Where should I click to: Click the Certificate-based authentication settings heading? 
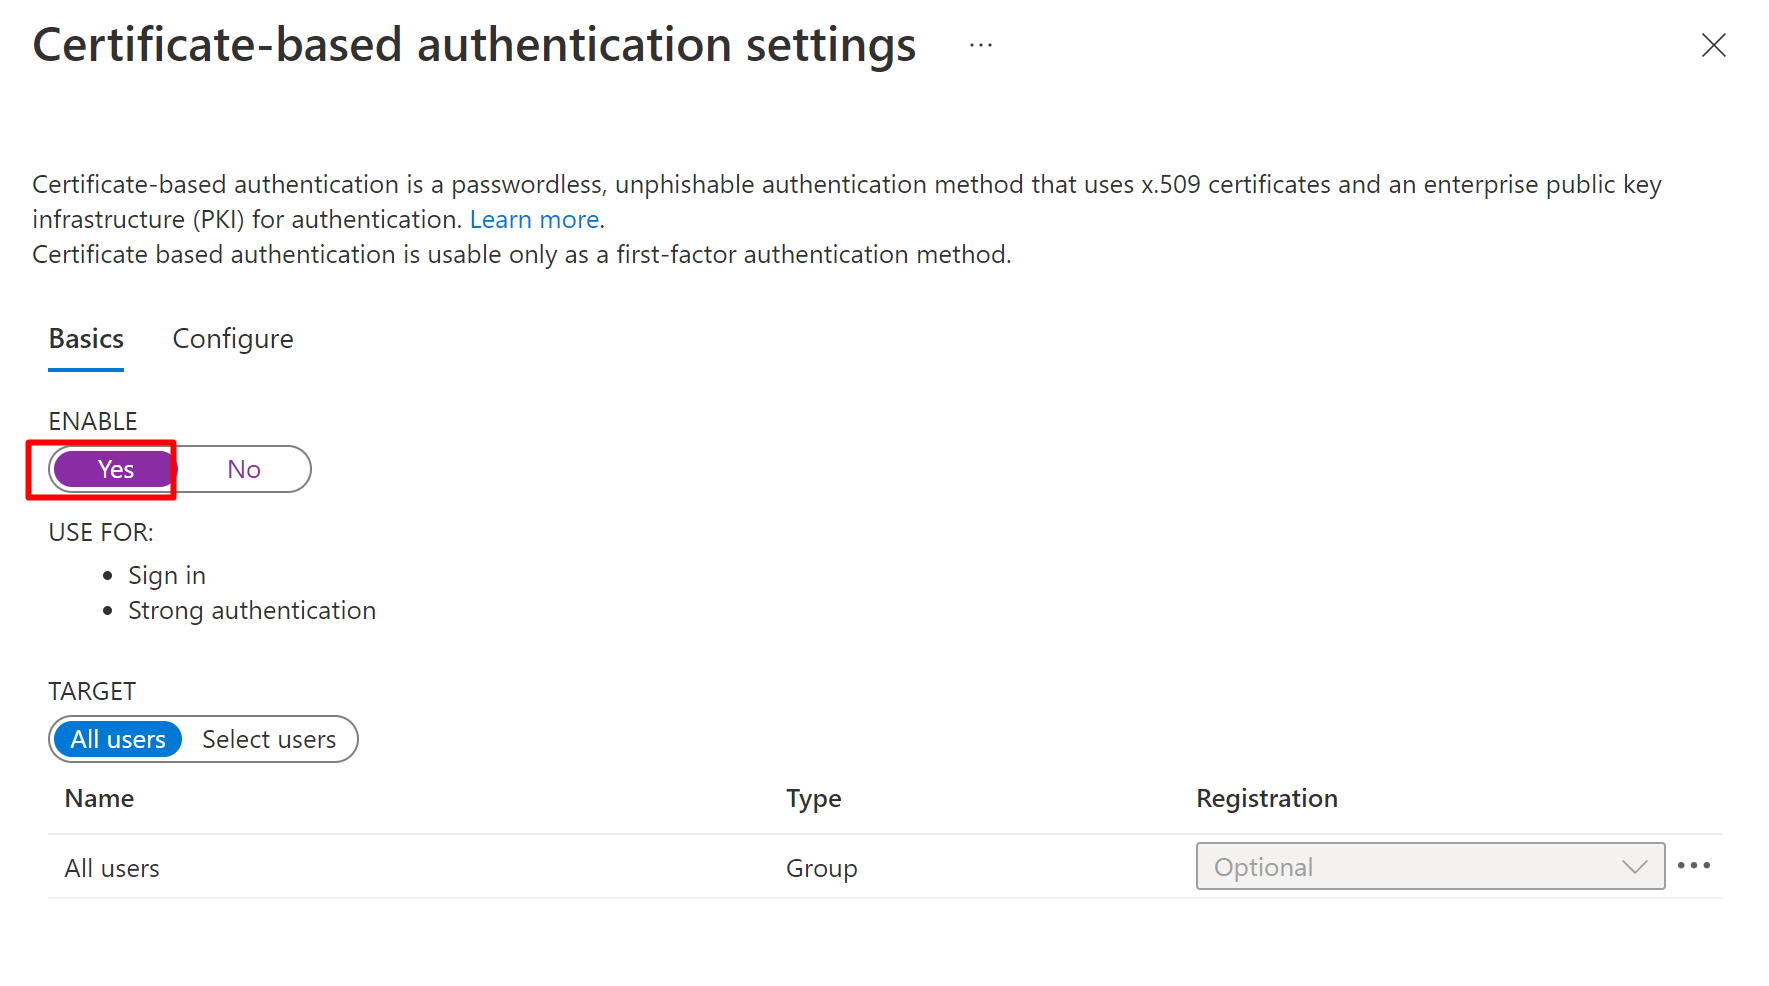pos(474,46)
